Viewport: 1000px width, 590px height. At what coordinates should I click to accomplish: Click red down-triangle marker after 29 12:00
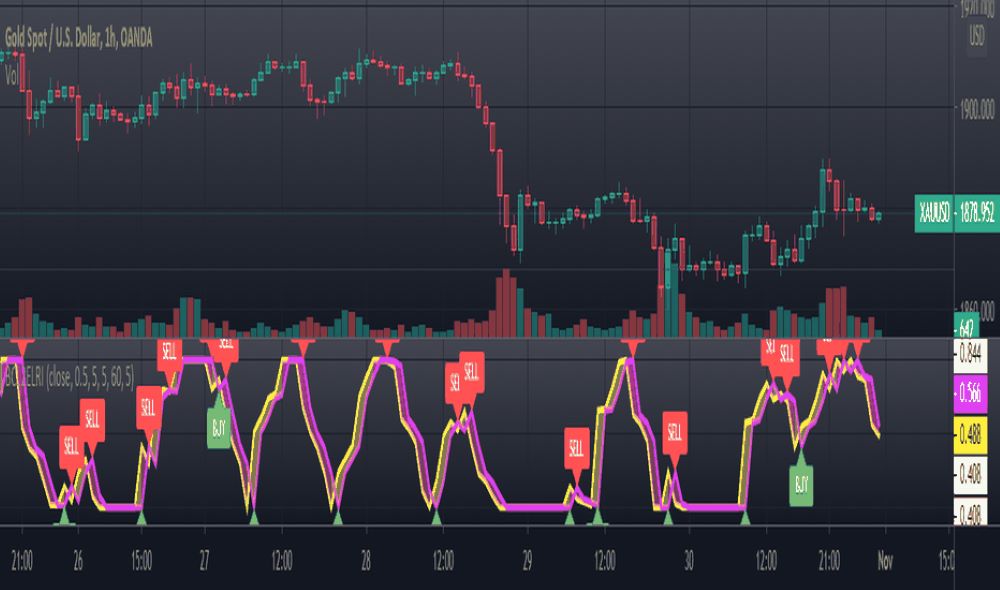[628, 346]
